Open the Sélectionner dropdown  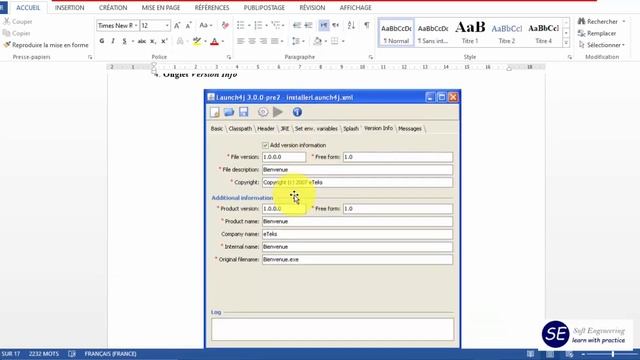[602, 45]
